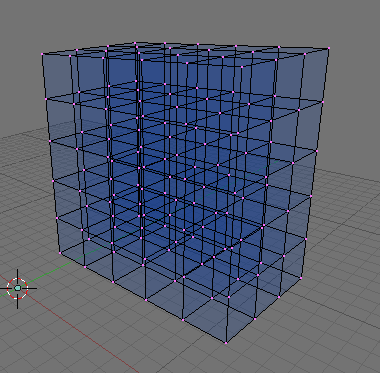The height and width of the screenshot is (373, 380).
Task: Select the near top corner vertex of the cube
Action: click(242, 67)
